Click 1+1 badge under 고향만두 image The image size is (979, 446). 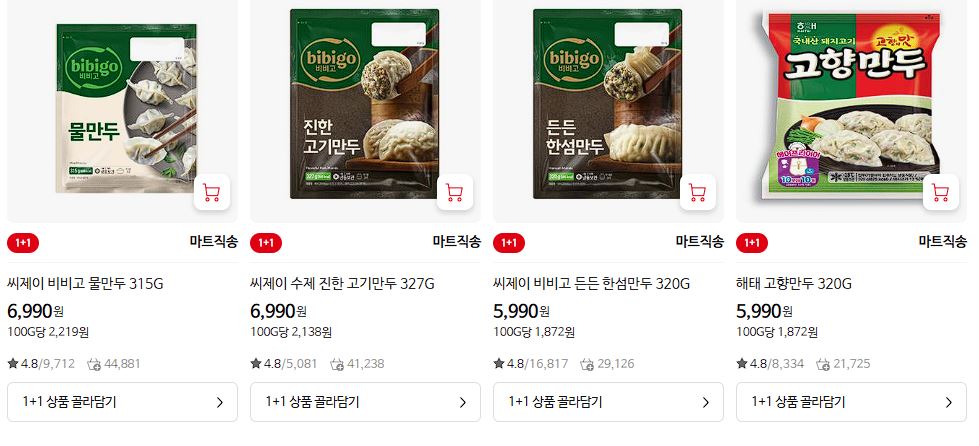pos(752,242)
